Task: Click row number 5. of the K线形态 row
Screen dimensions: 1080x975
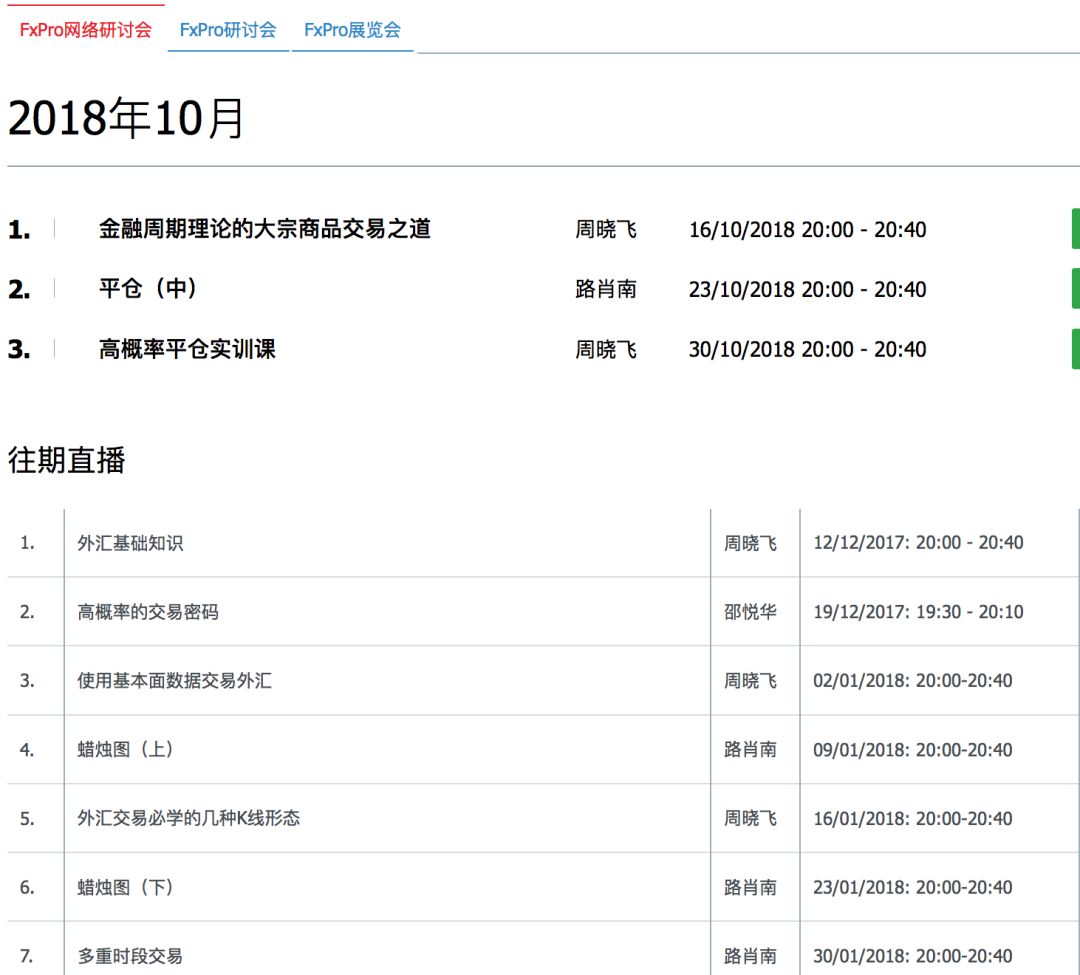Action: (27, 819)
